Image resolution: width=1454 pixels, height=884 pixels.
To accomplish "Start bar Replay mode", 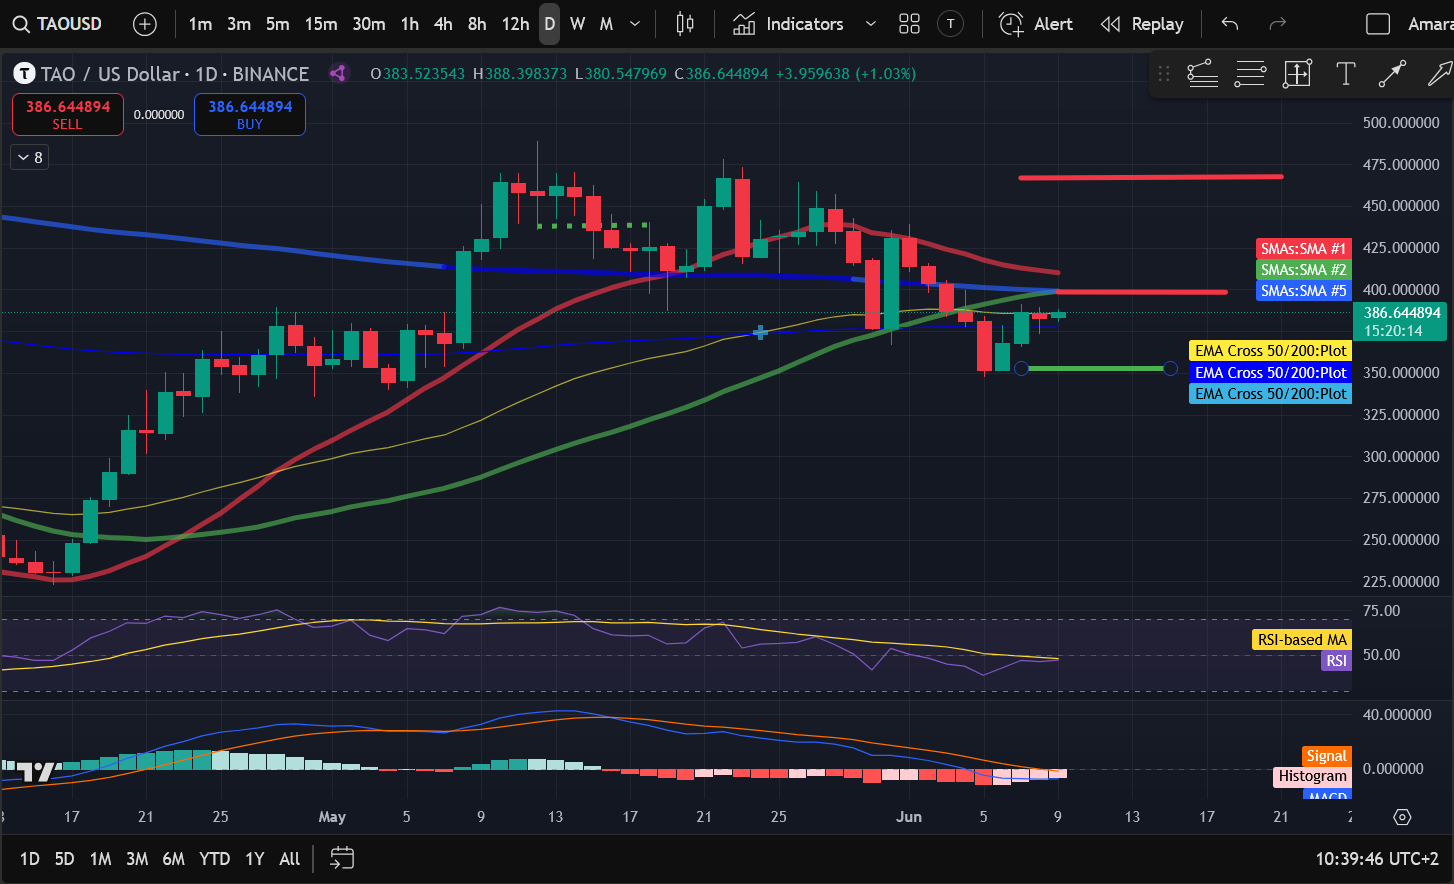I will point(1142,24).
